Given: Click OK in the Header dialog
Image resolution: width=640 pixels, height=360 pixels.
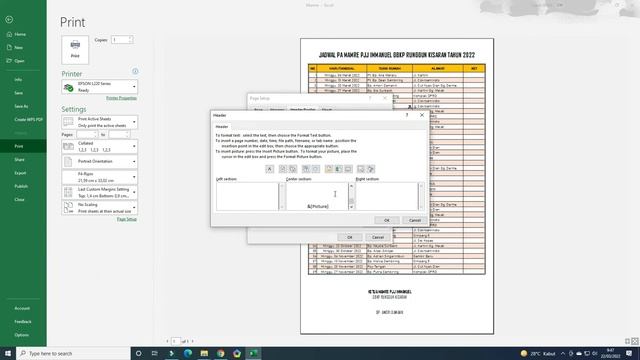Looking at the screenshot, I should coord(387,220).
